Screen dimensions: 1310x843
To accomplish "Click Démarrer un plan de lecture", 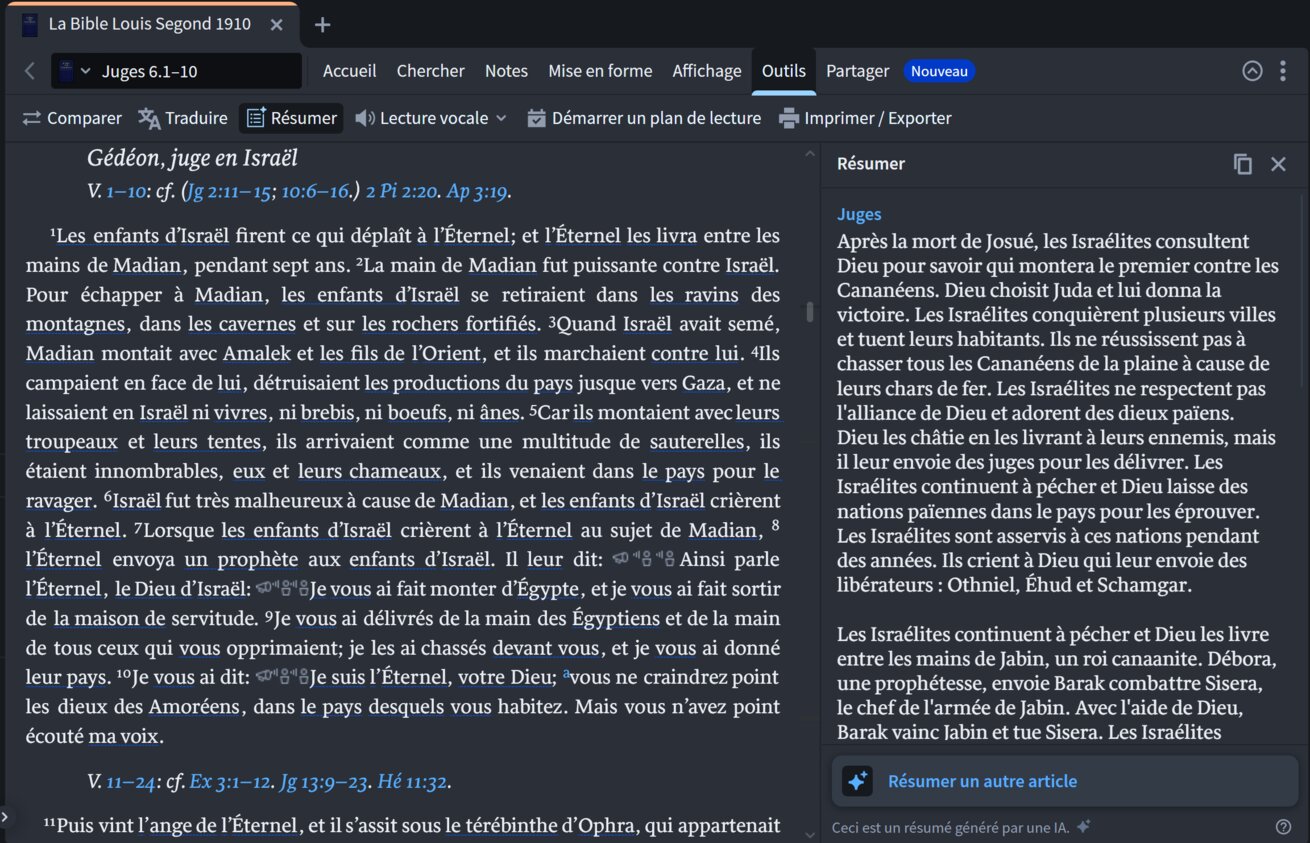I will click(x=644, y=118).
